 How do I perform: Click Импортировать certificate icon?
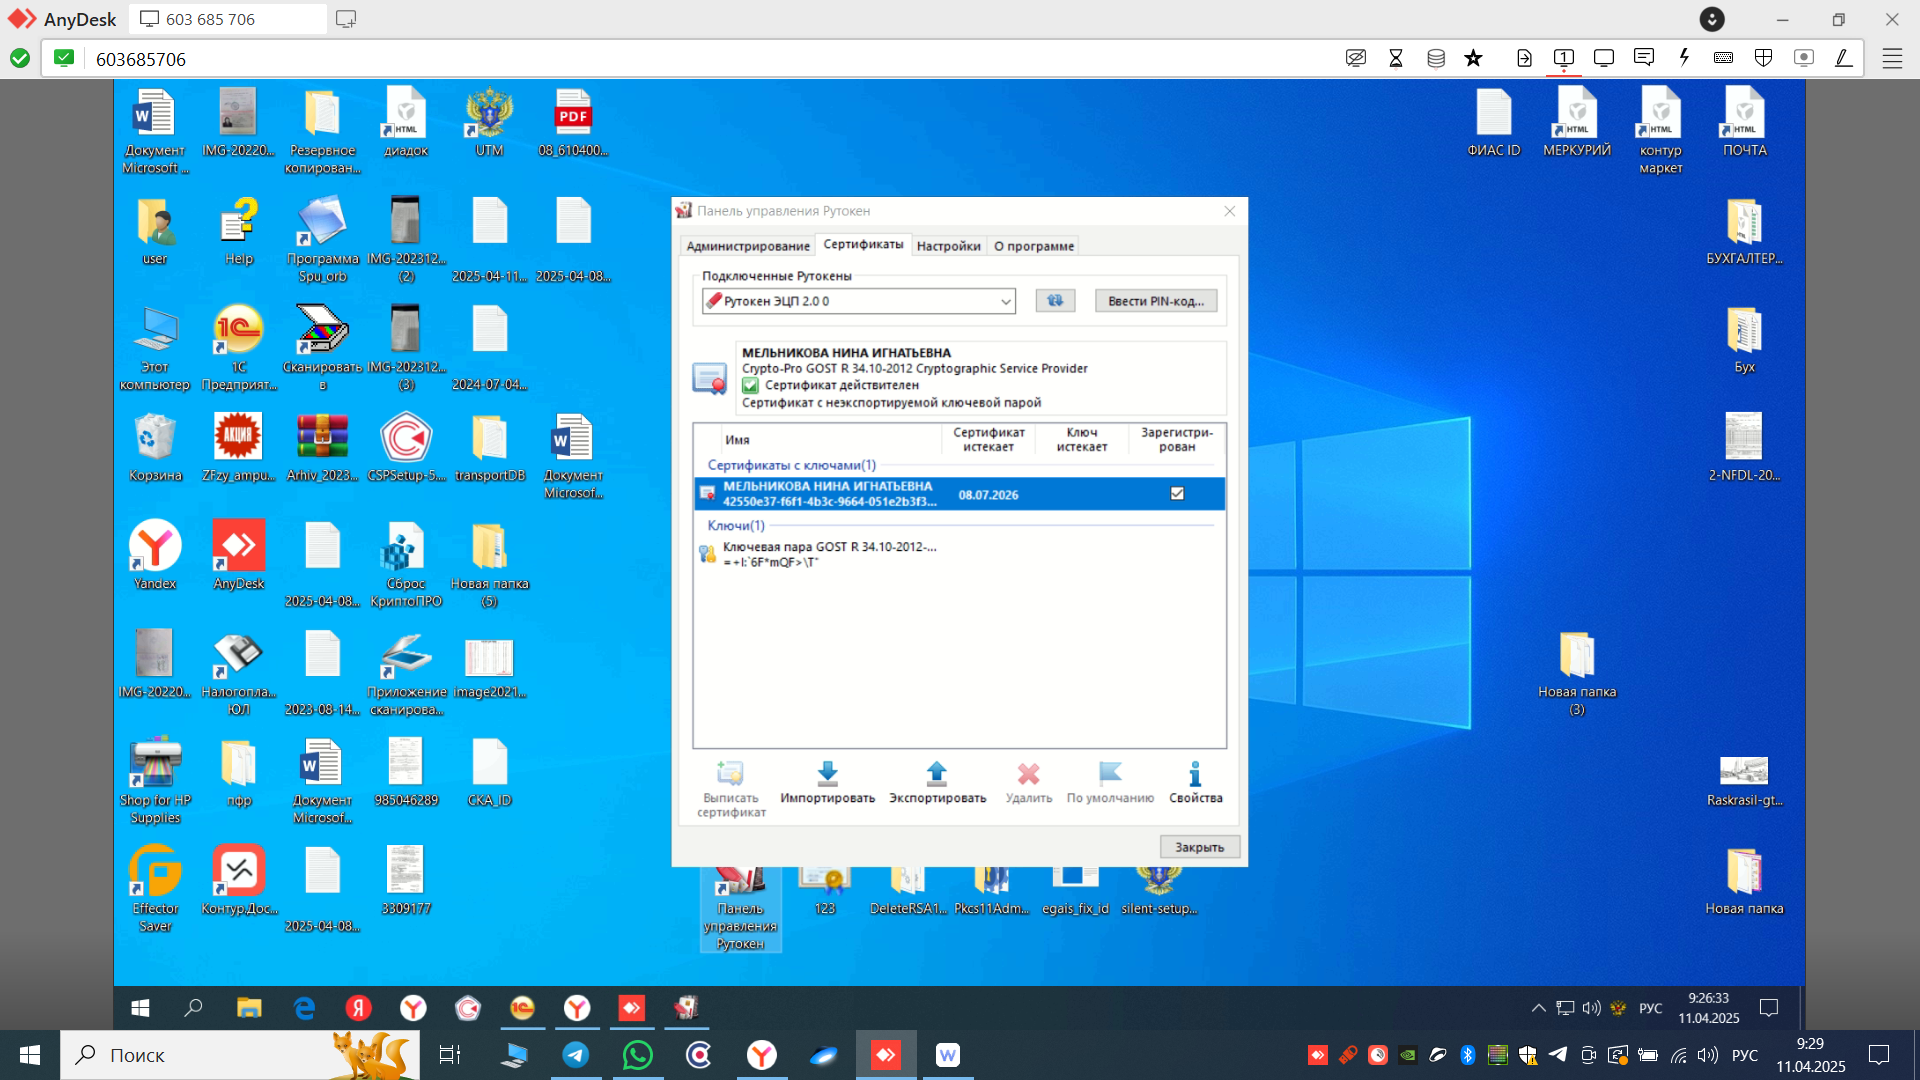pos(827,782)
